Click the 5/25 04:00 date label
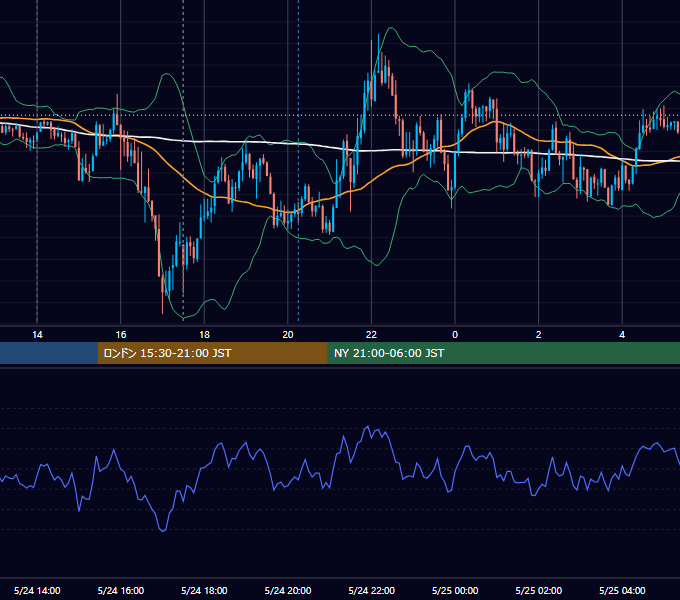 coord(622,590)
